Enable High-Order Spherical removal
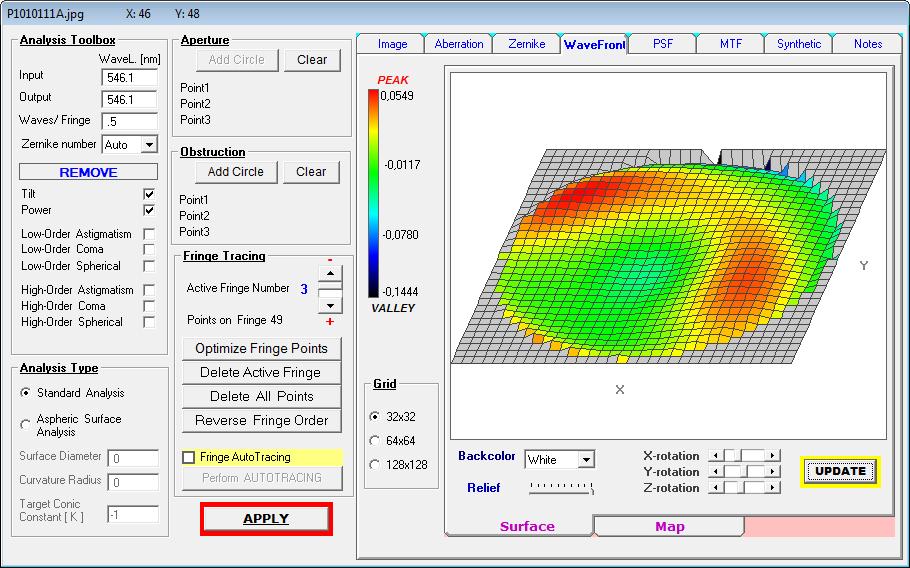The height and width of the screenshot is (568, 910). pos(149,322)
